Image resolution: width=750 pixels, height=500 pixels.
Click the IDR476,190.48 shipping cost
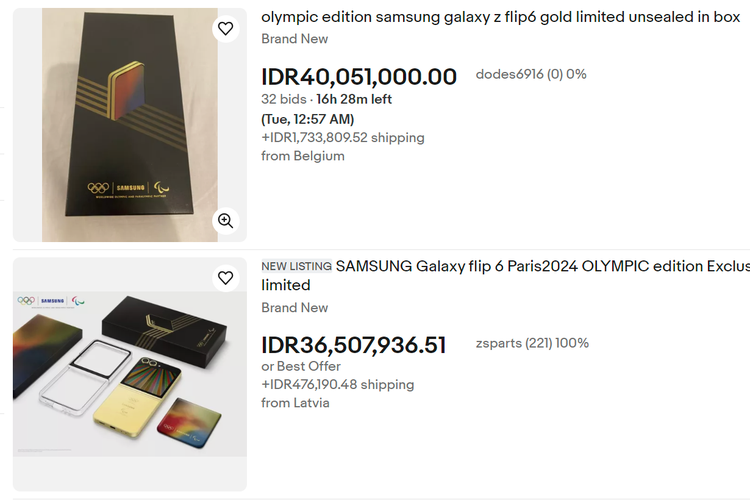coord(337,384)
